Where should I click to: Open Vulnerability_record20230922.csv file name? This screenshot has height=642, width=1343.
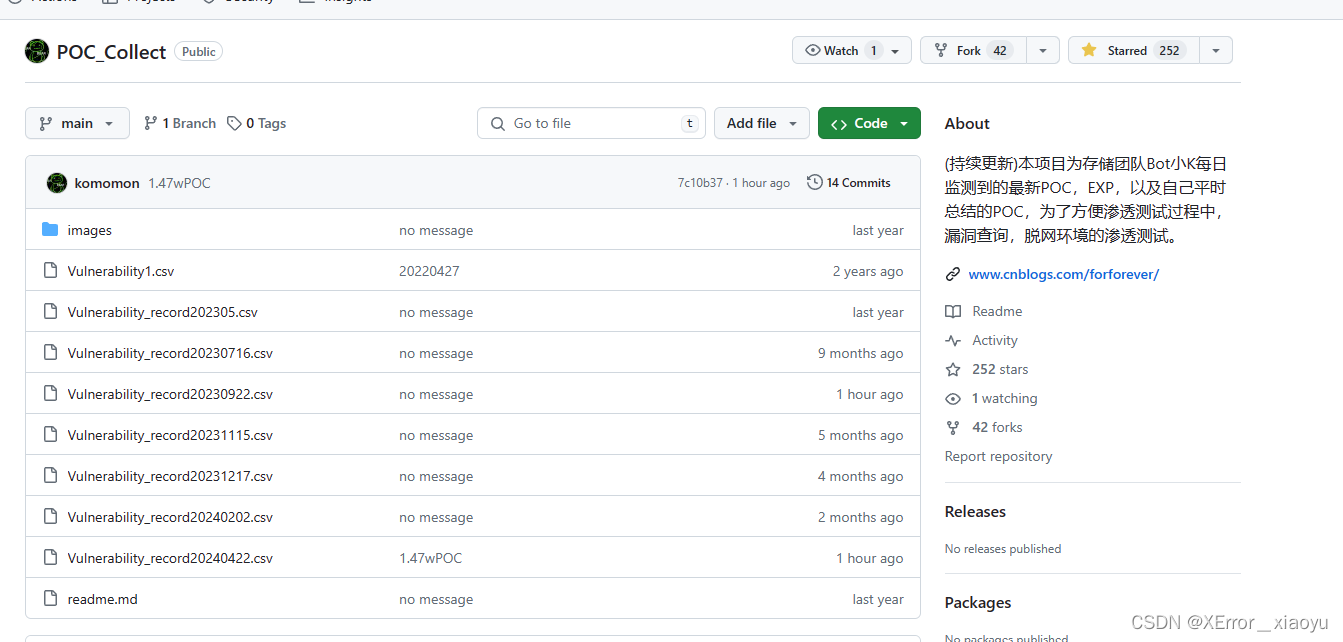170,394
